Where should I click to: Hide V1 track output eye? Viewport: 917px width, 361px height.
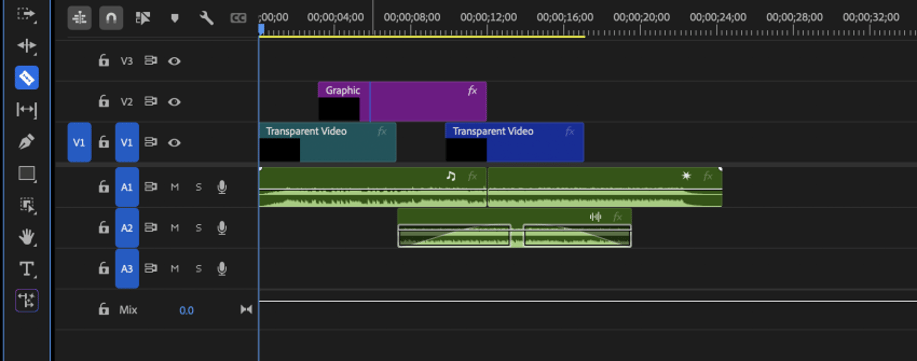[174, 142]
